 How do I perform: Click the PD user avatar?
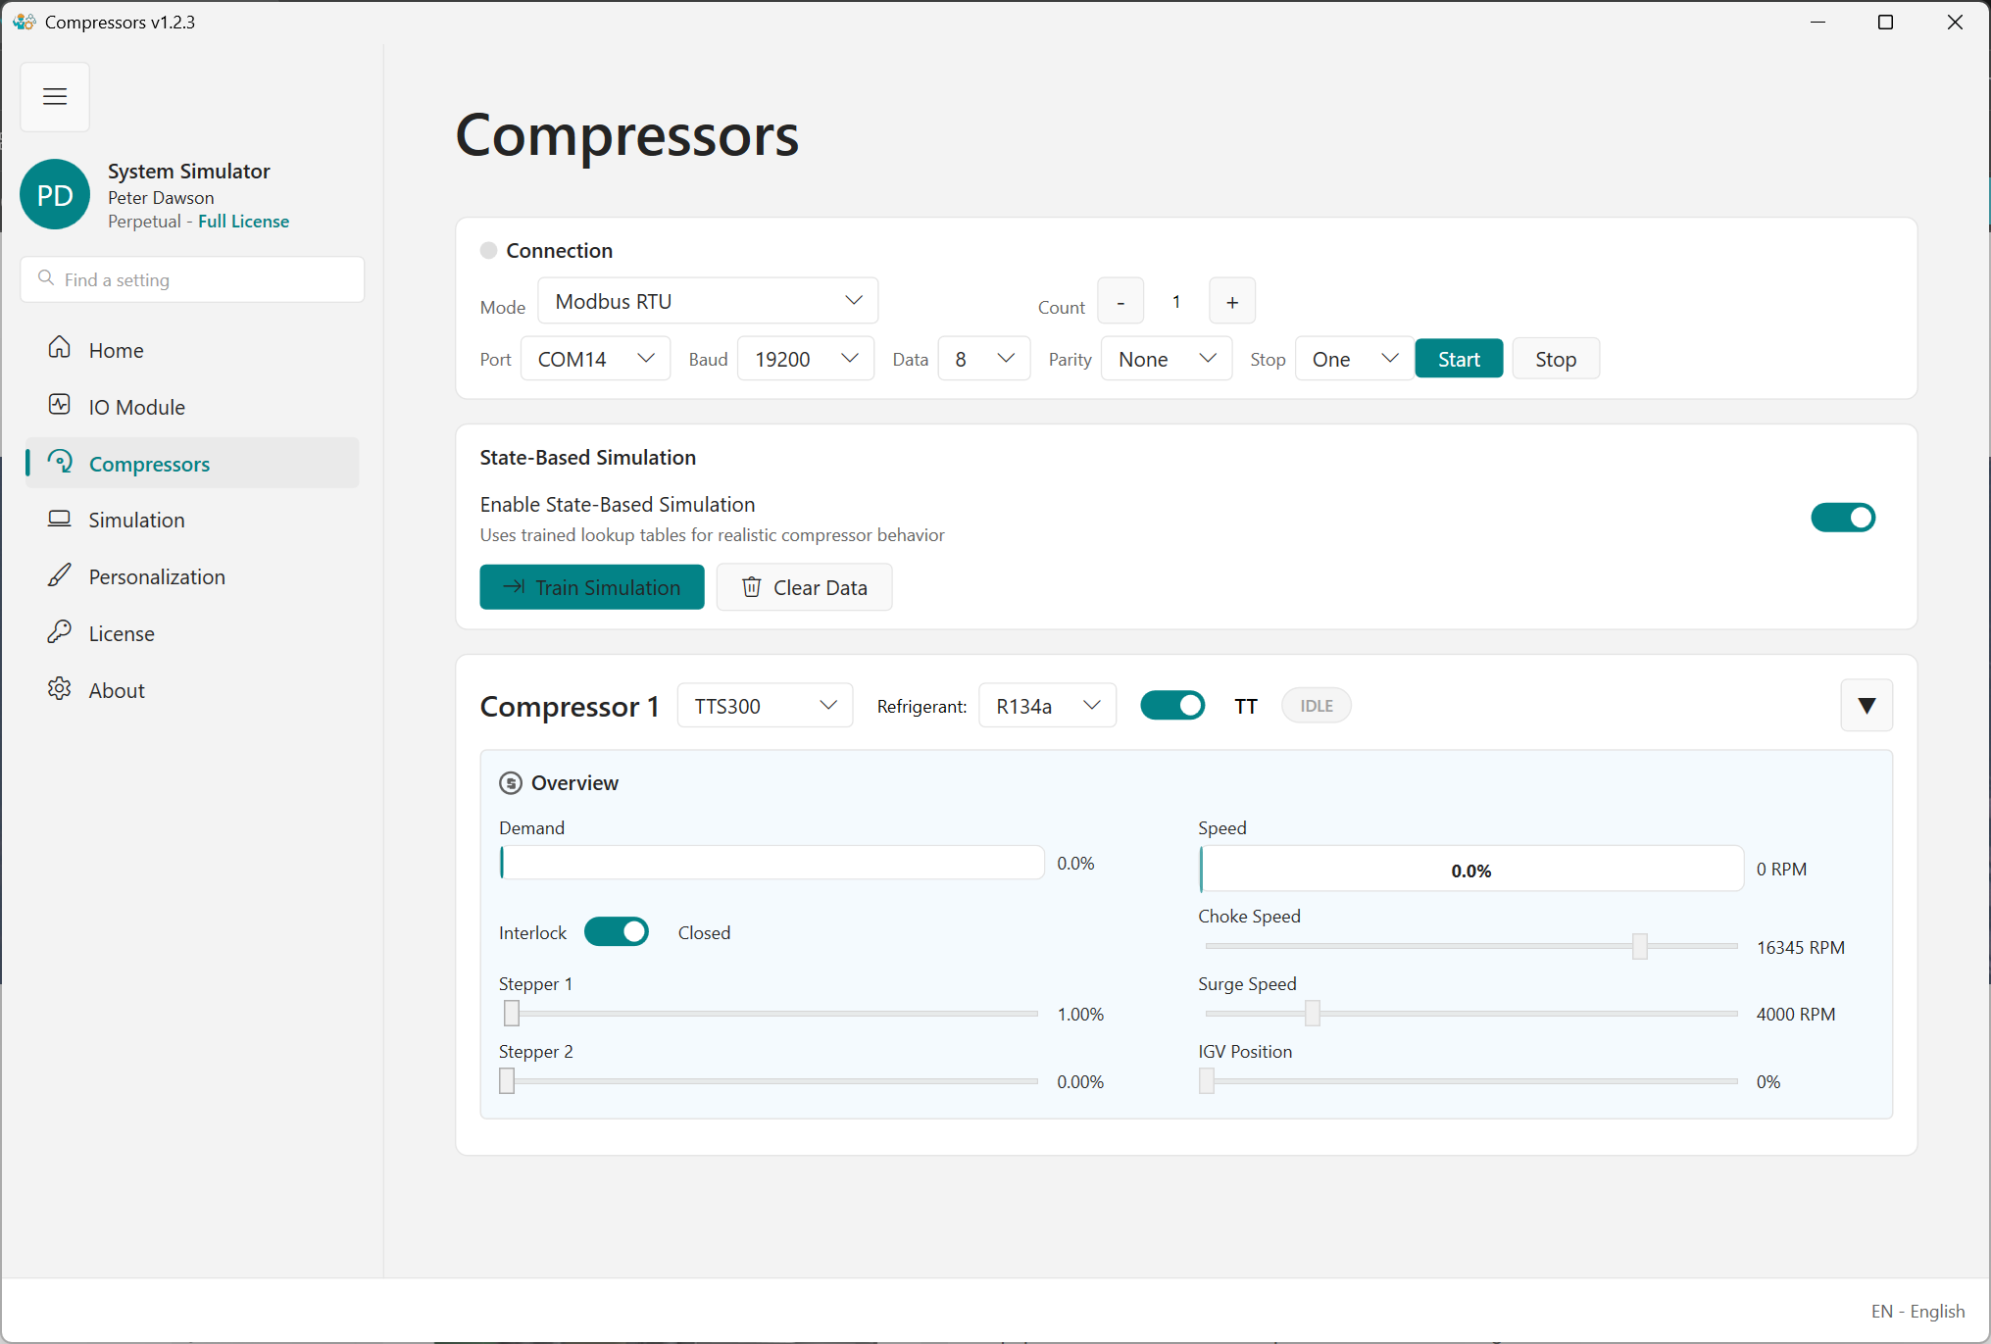(x=54, y=194)
